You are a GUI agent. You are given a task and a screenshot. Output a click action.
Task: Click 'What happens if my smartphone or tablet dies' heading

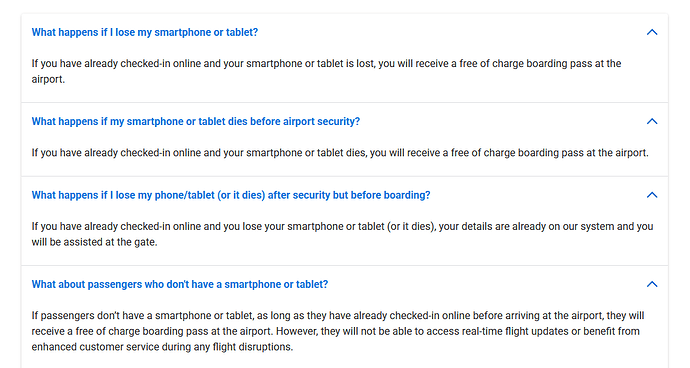196,121
